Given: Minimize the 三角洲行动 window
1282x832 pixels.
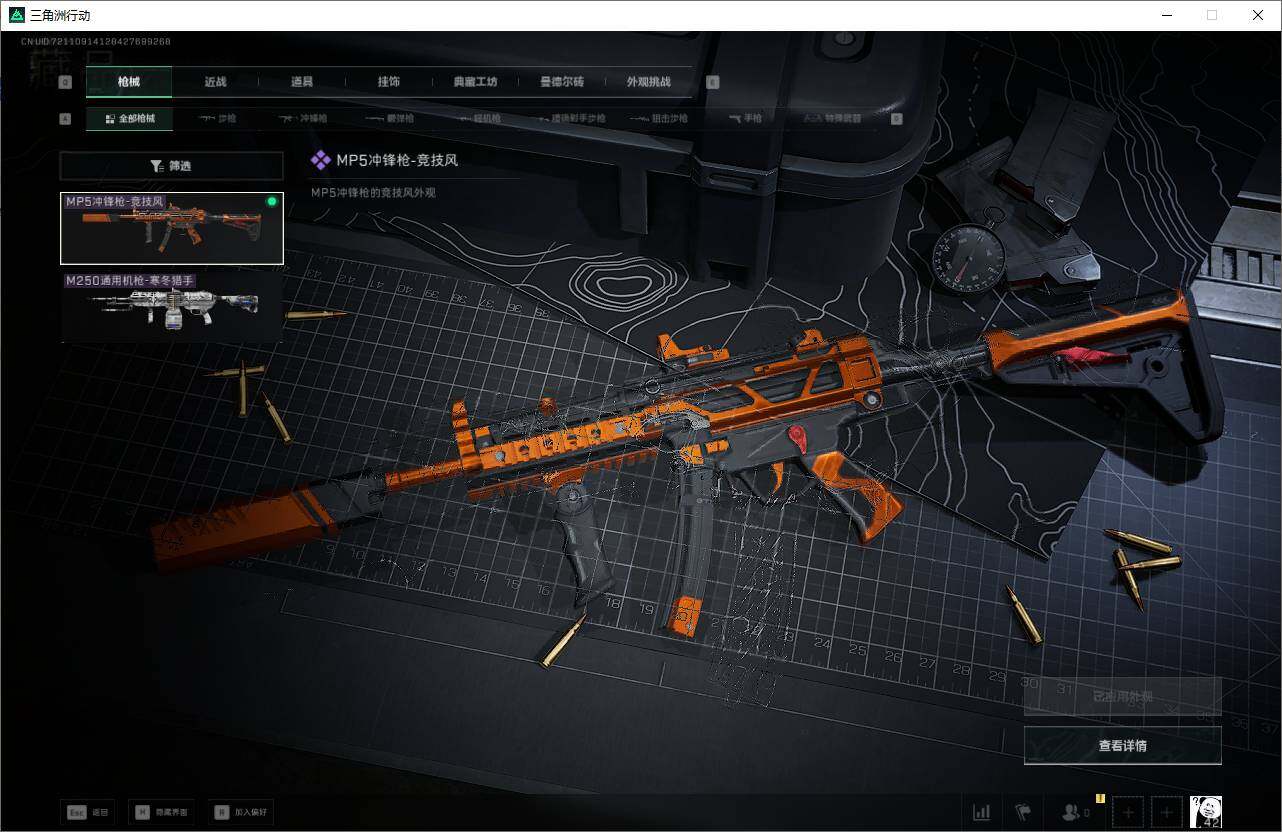Looking at the screenshot, I should pos(1167,15).
